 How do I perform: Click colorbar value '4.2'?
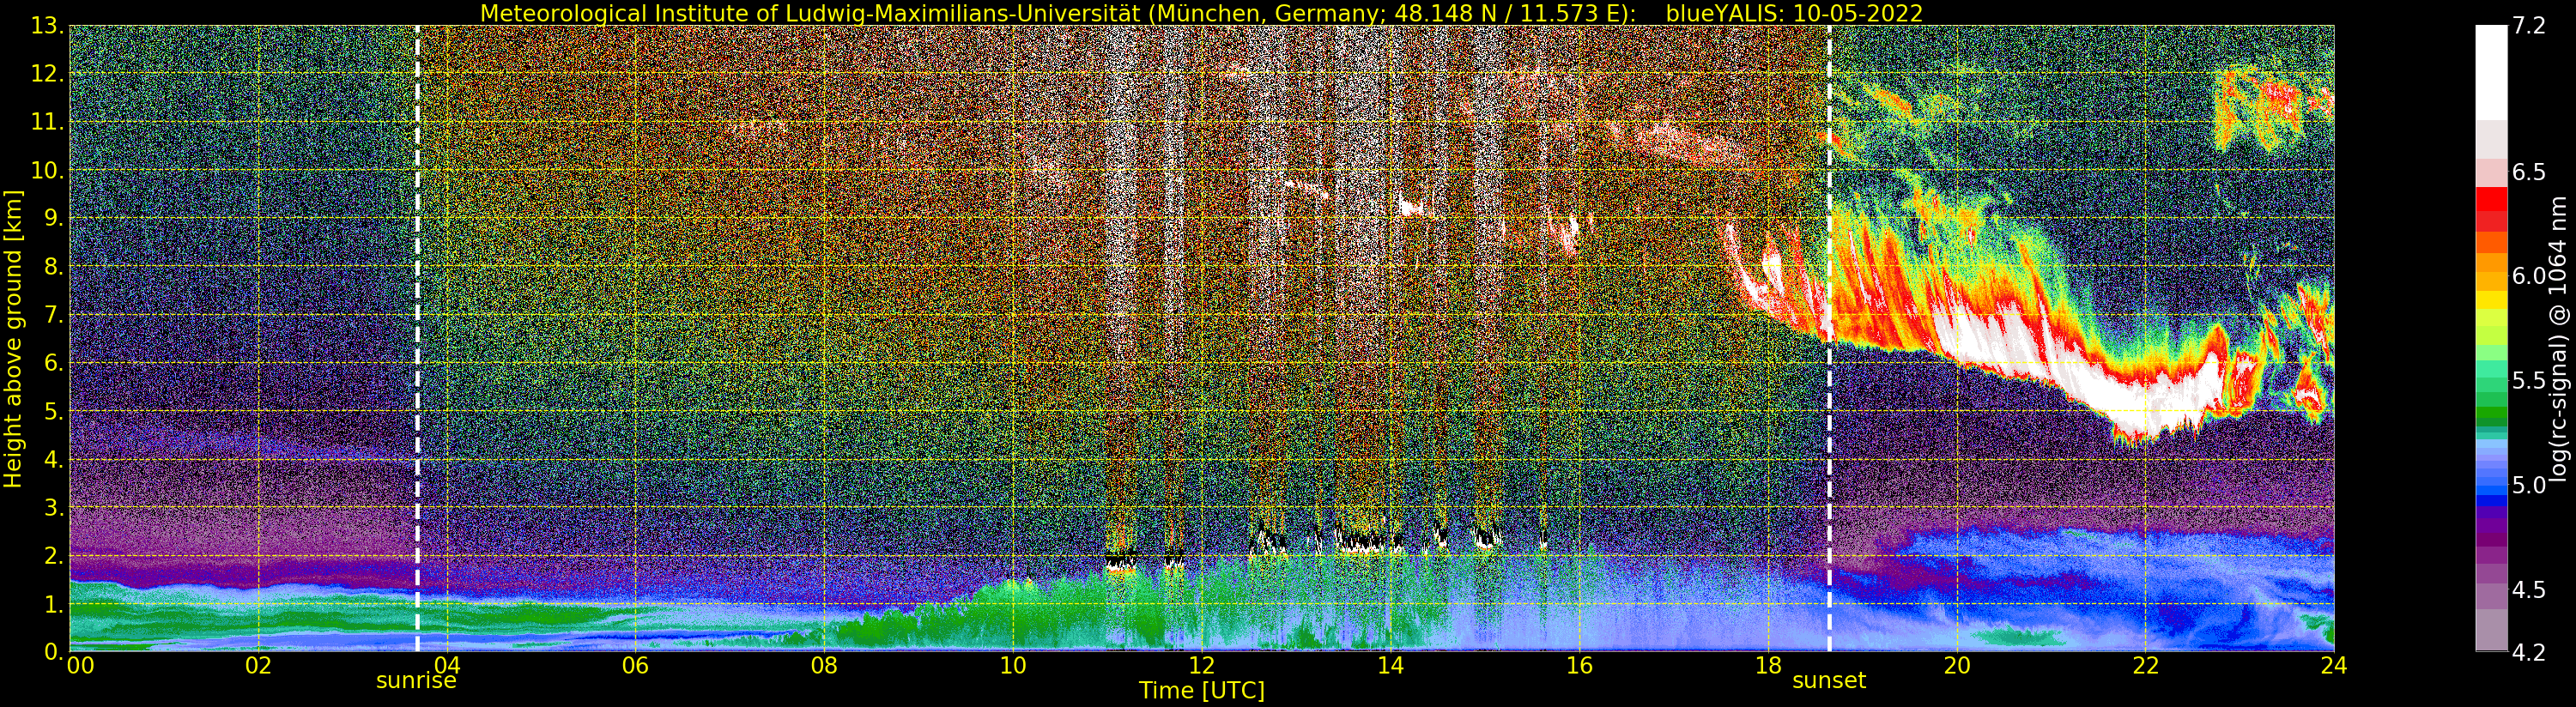[x=2528, y=652]
